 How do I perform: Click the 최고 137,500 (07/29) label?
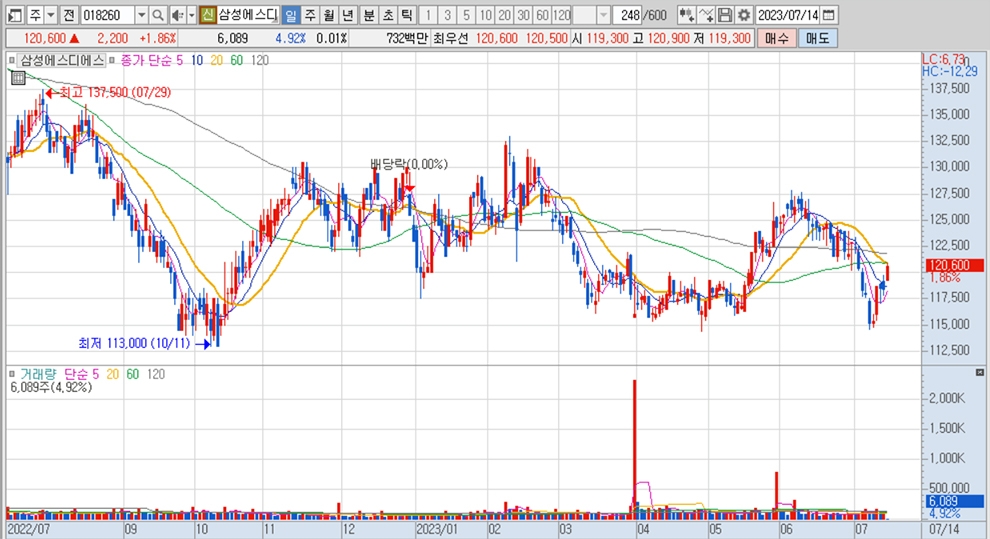[x=115, y=93]
